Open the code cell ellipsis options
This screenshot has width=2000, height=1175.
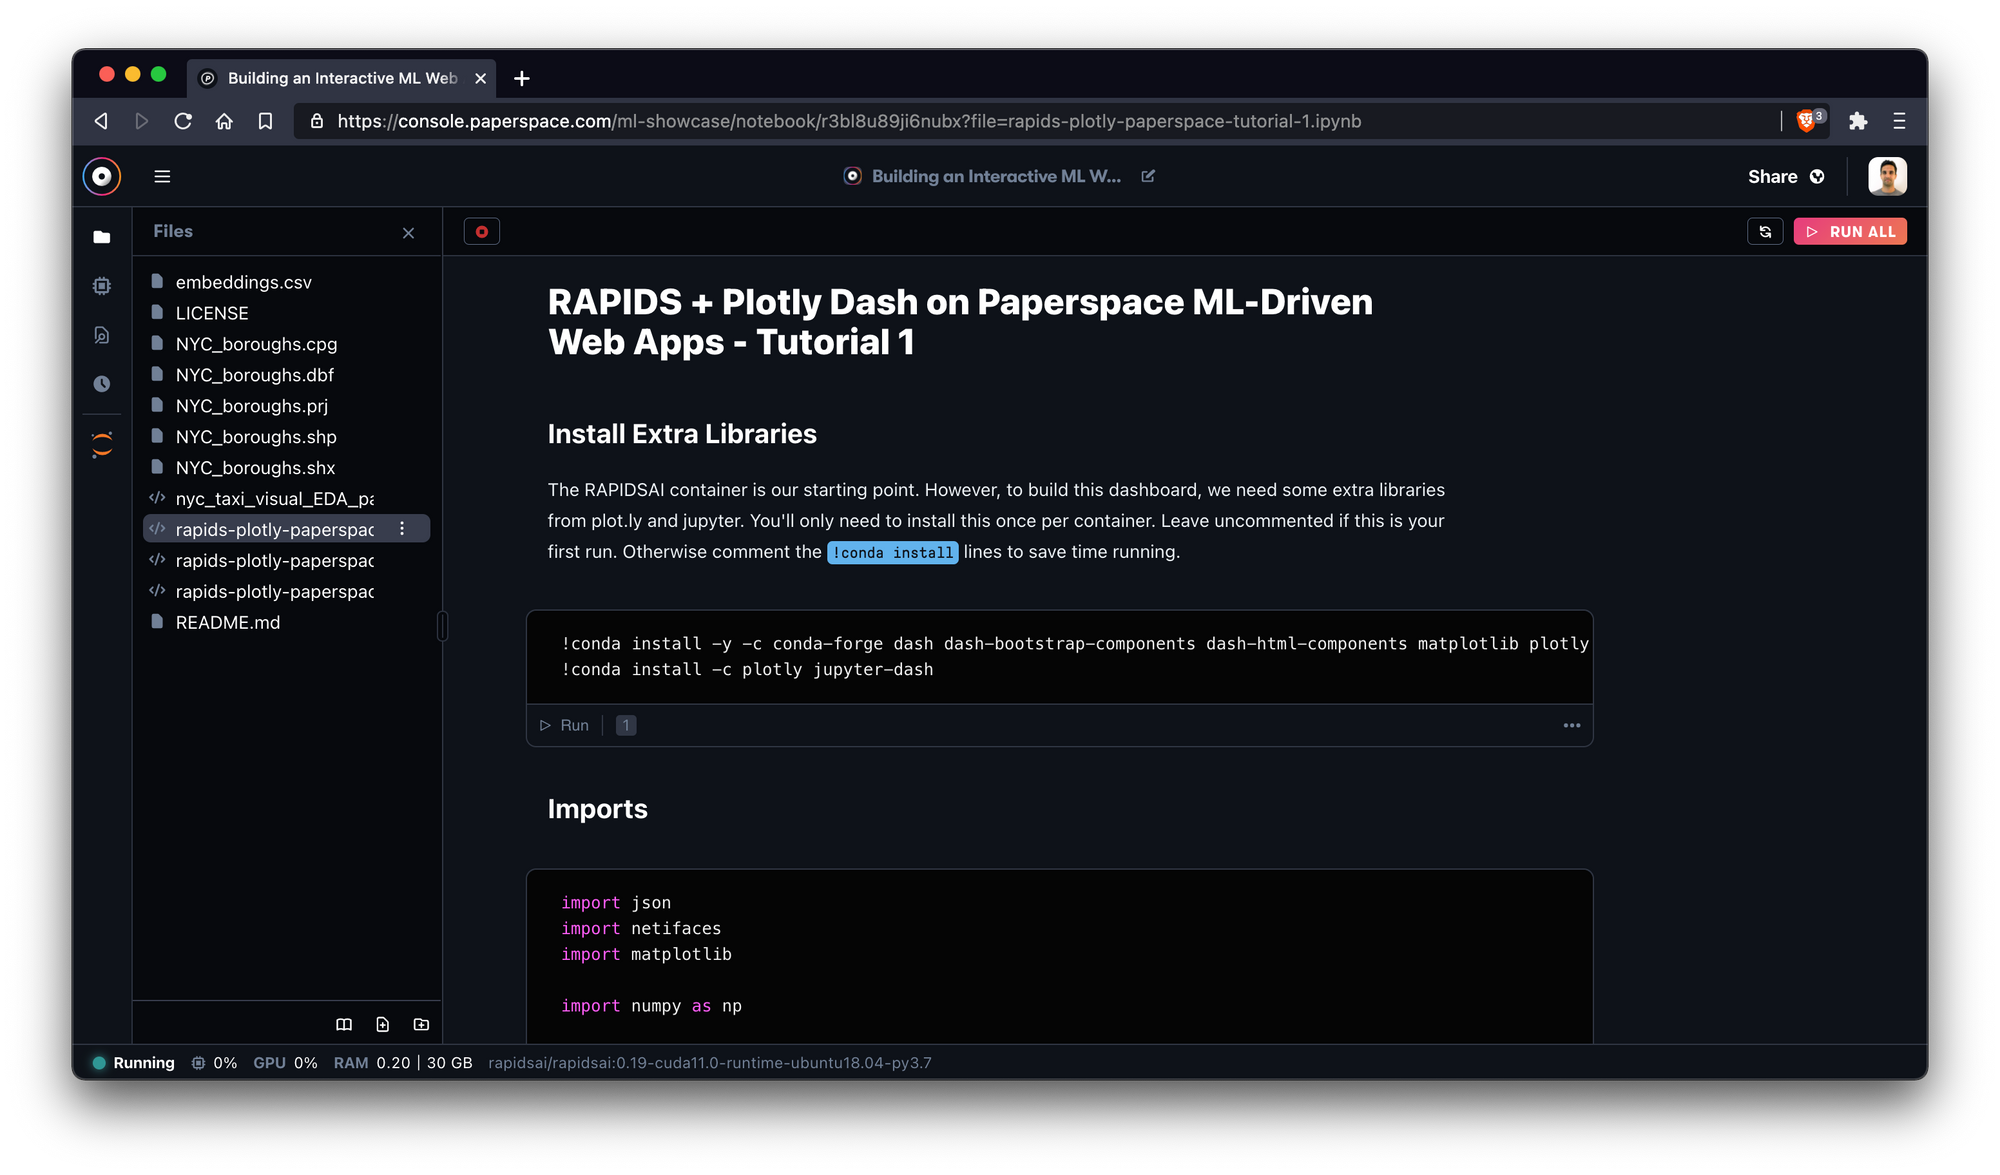[x=1571, y=725]
